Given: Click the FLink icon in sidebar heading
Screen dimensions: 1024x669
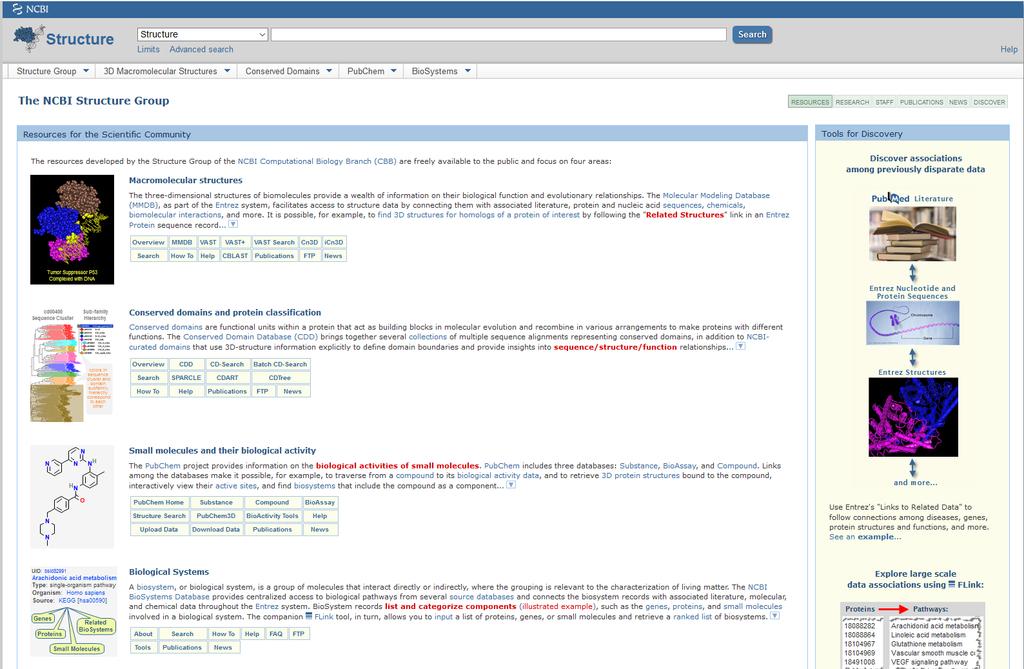Looking at the screenshot, I should (952, 584).
